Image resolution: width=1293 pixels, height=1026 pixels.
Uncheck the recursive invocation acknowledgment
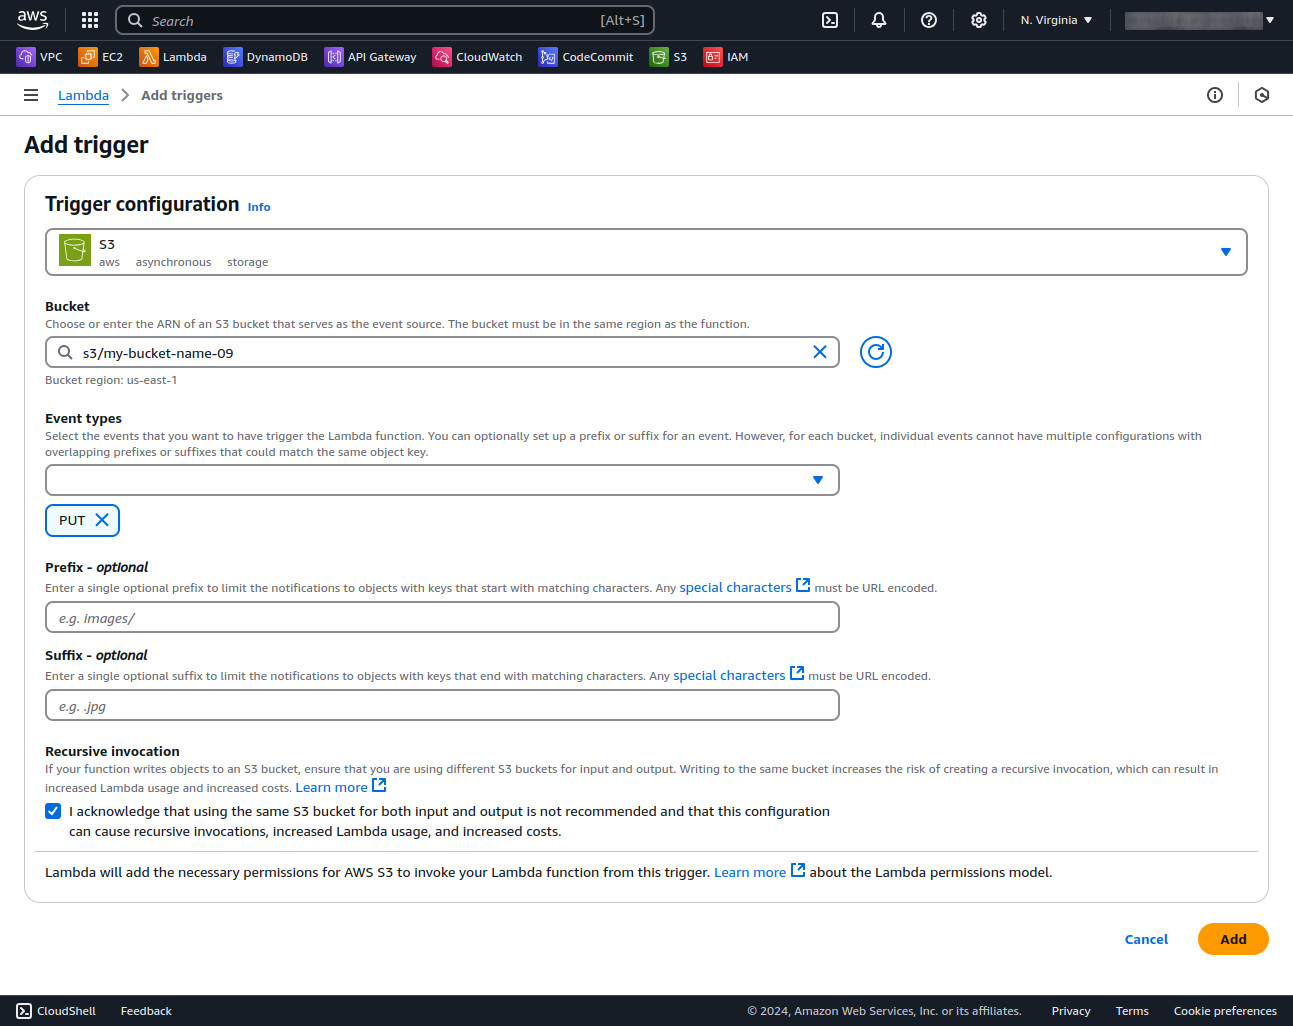point(53,811)
